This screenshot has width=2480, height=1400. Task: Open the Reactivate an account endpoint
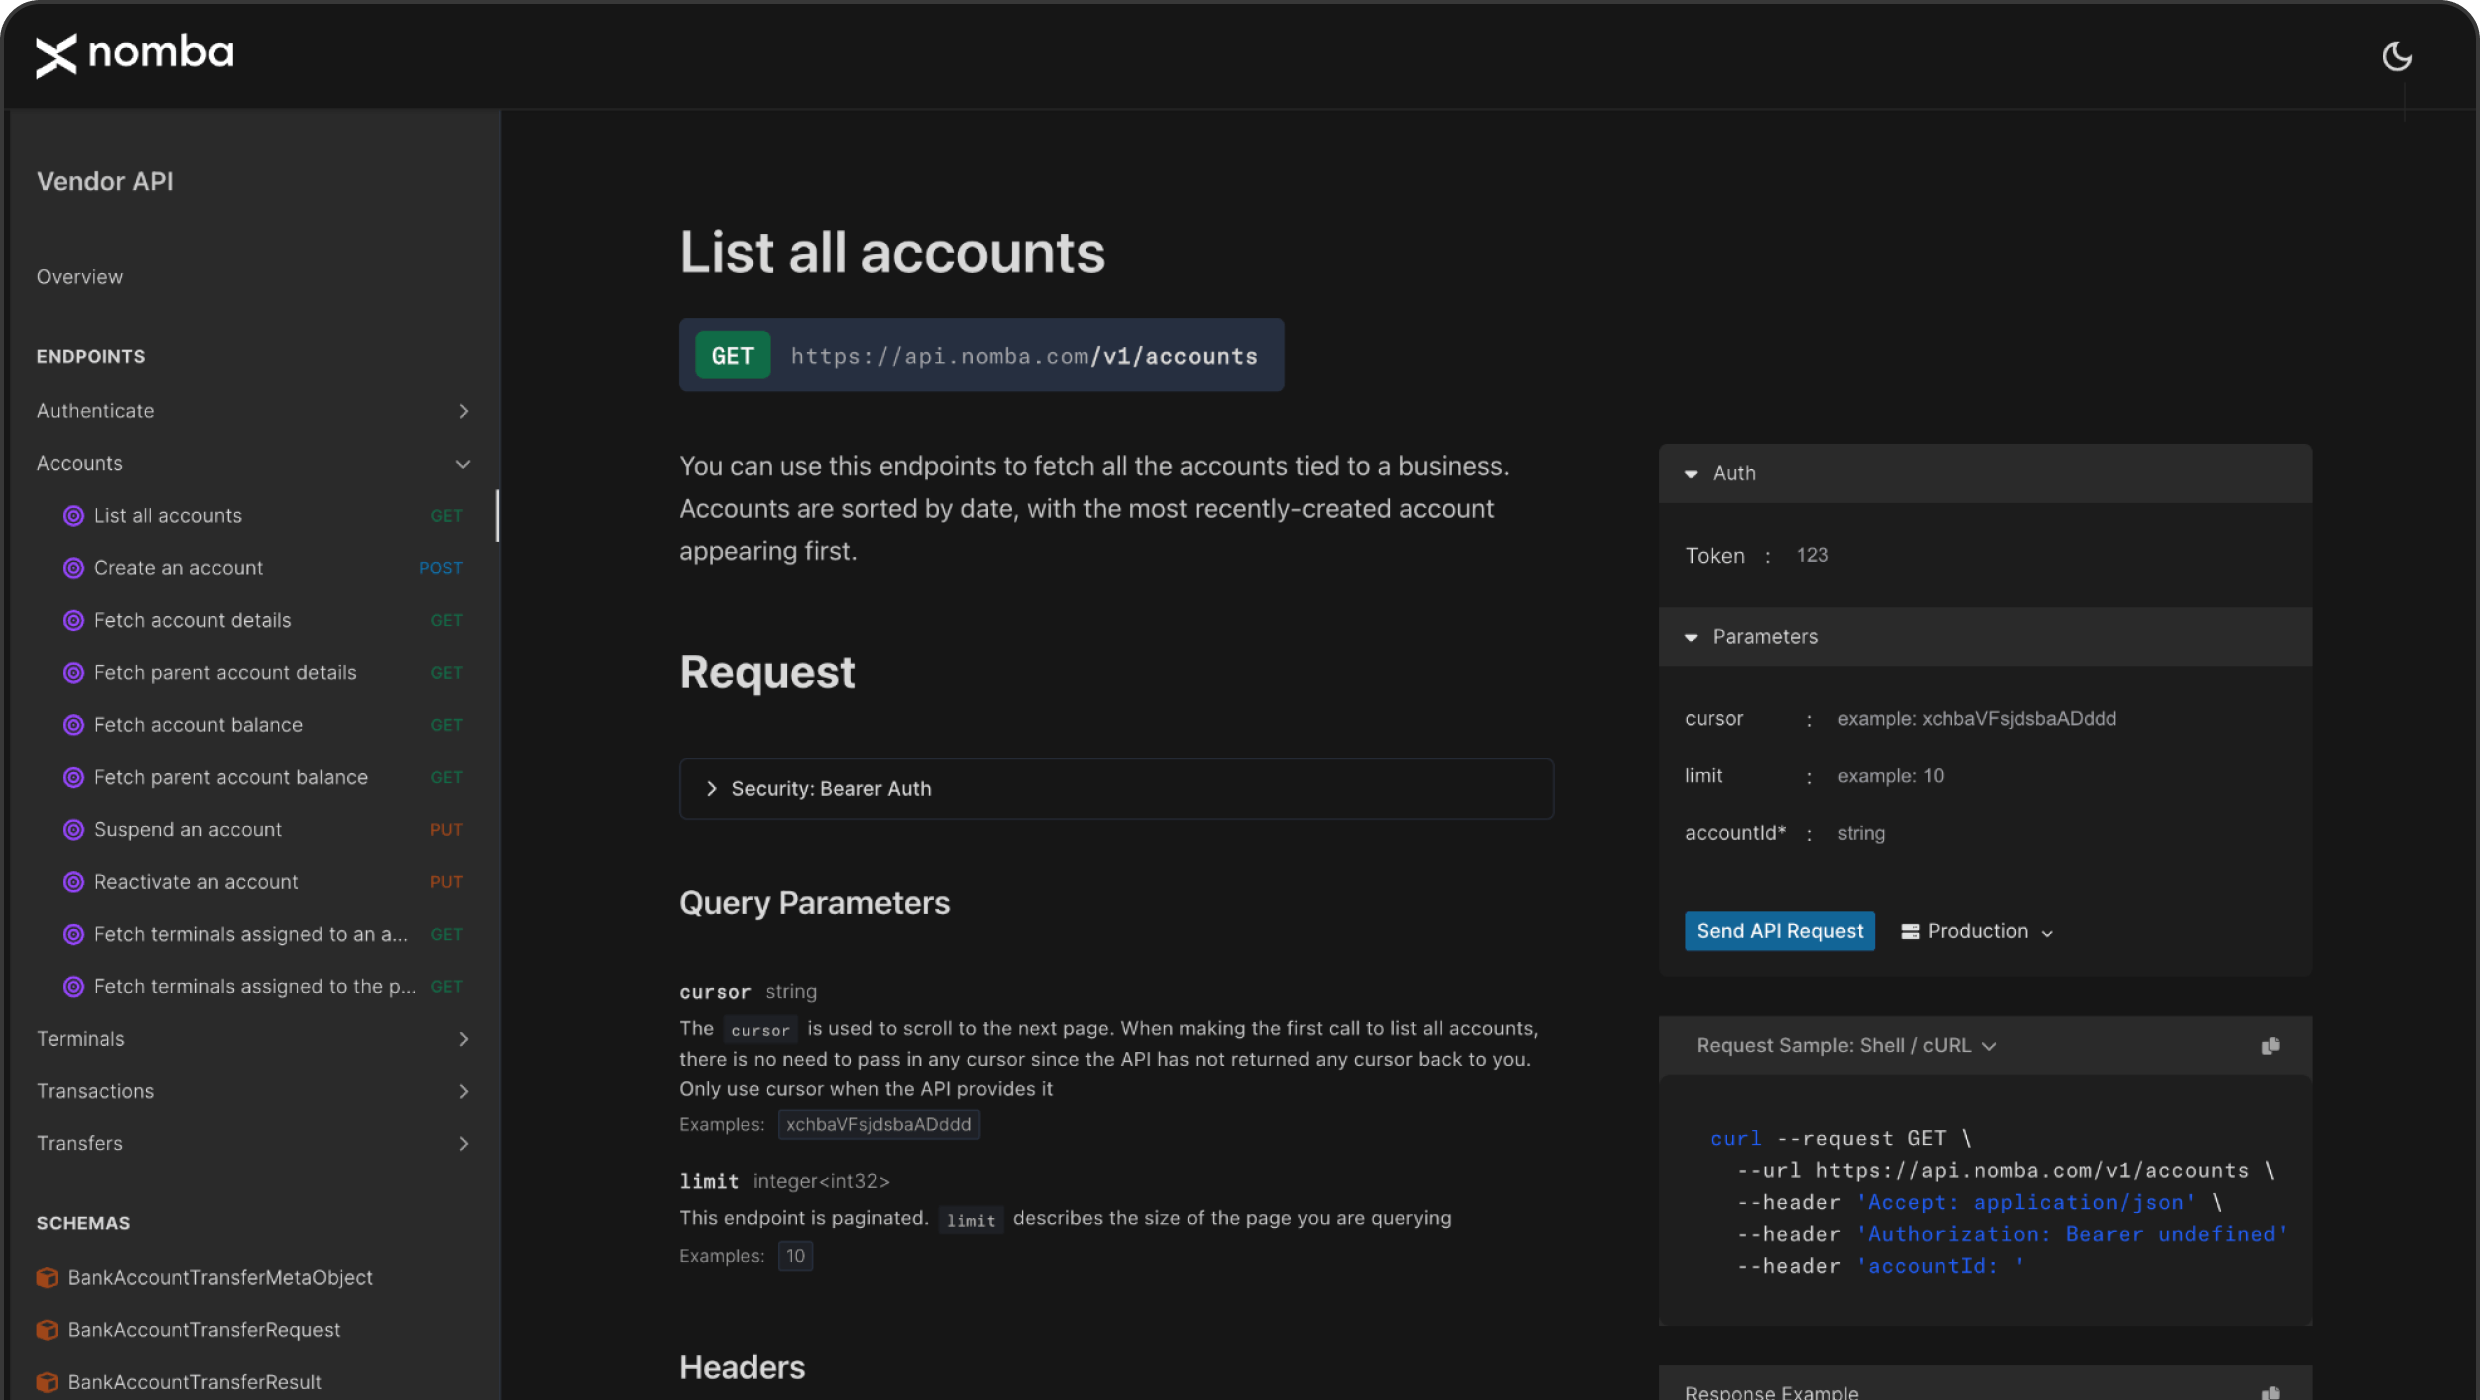(196, 882)
